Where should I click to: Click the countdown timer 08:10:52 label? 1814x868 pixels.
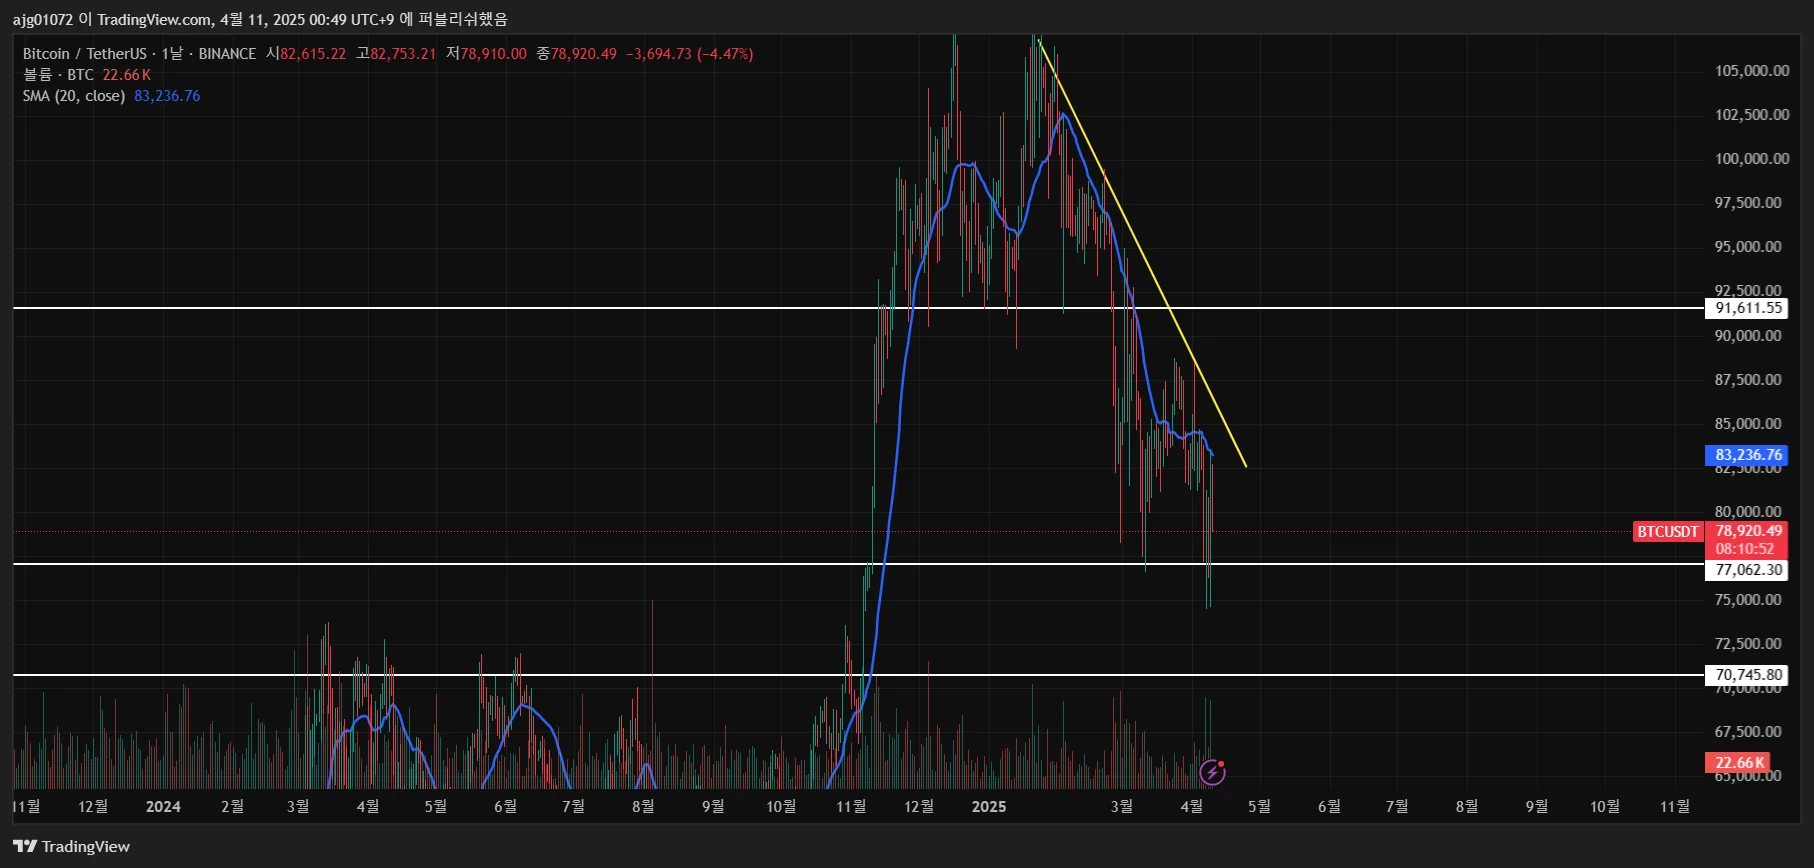1745,549
